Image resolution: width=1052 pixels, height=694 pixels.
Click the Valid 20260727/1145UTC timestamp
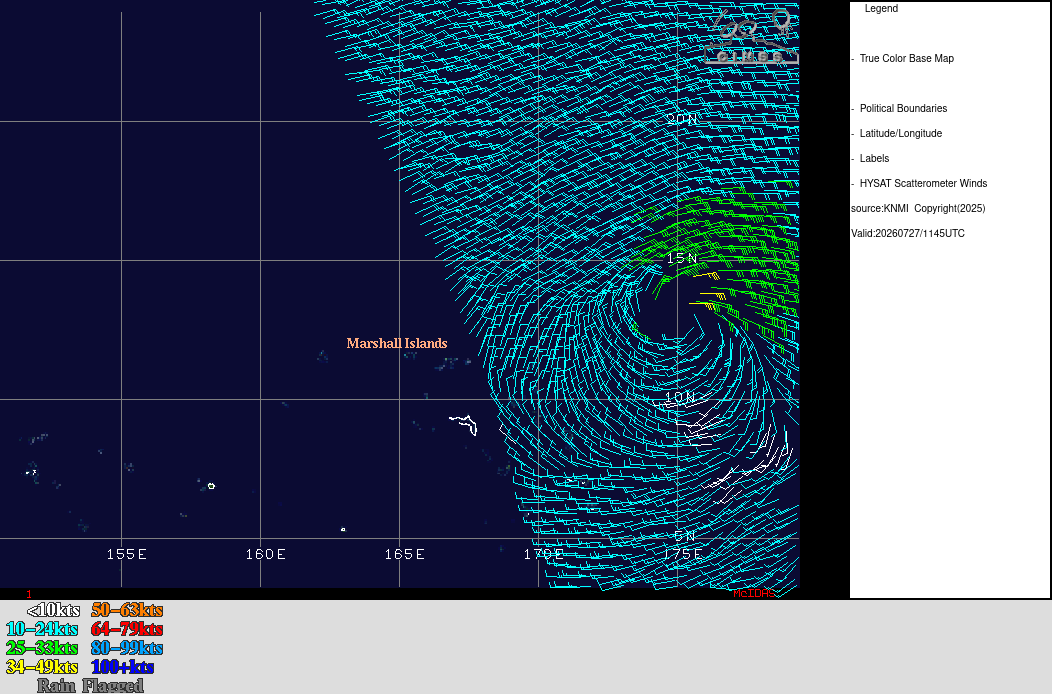tap(908, 234)
